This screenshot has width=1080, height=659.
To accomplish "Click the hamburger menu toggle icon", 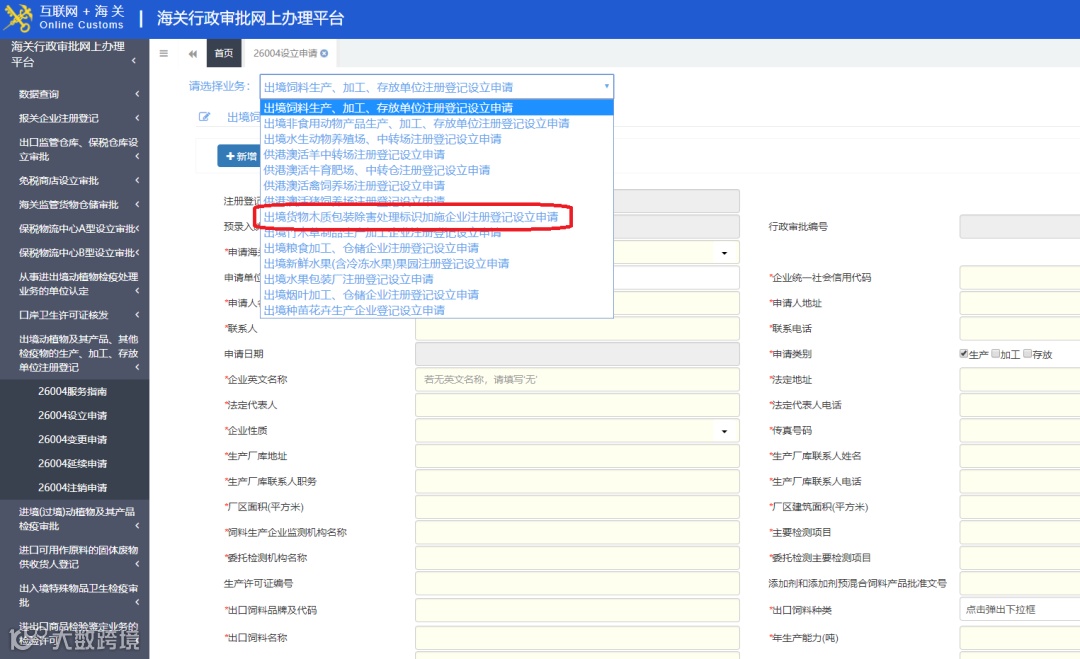I will coord(164,53).
